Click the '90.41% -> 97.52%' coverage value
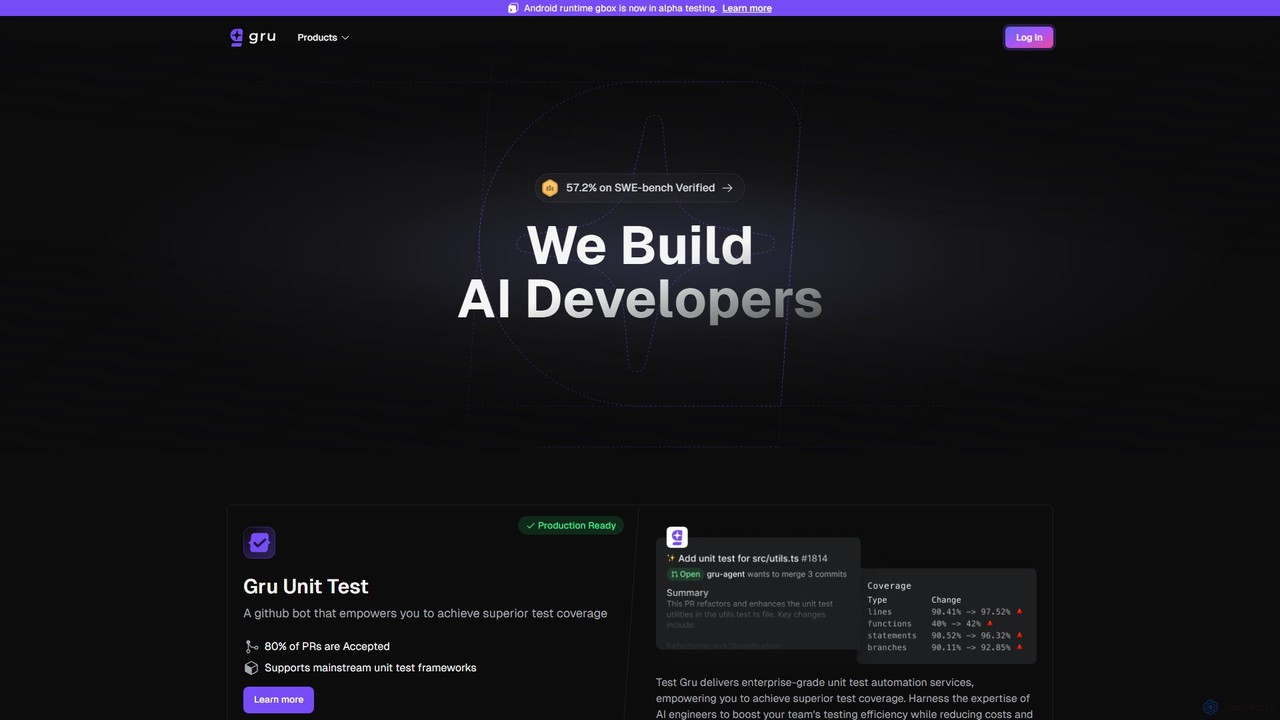The image size is (1280, 720). pos(971,612)
